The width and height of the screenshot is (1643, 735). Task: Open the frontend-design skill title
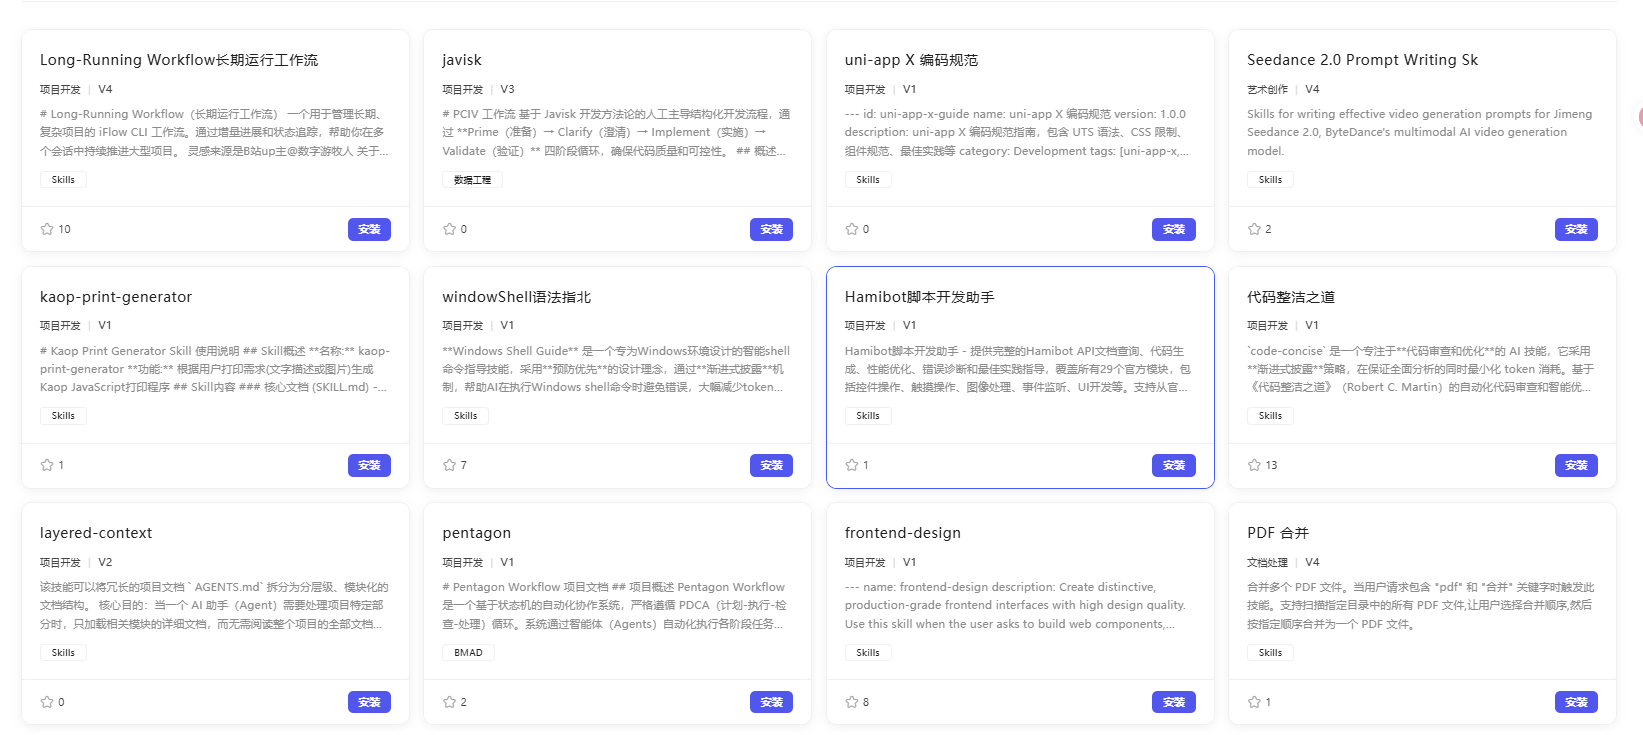(x=902, y=533)
